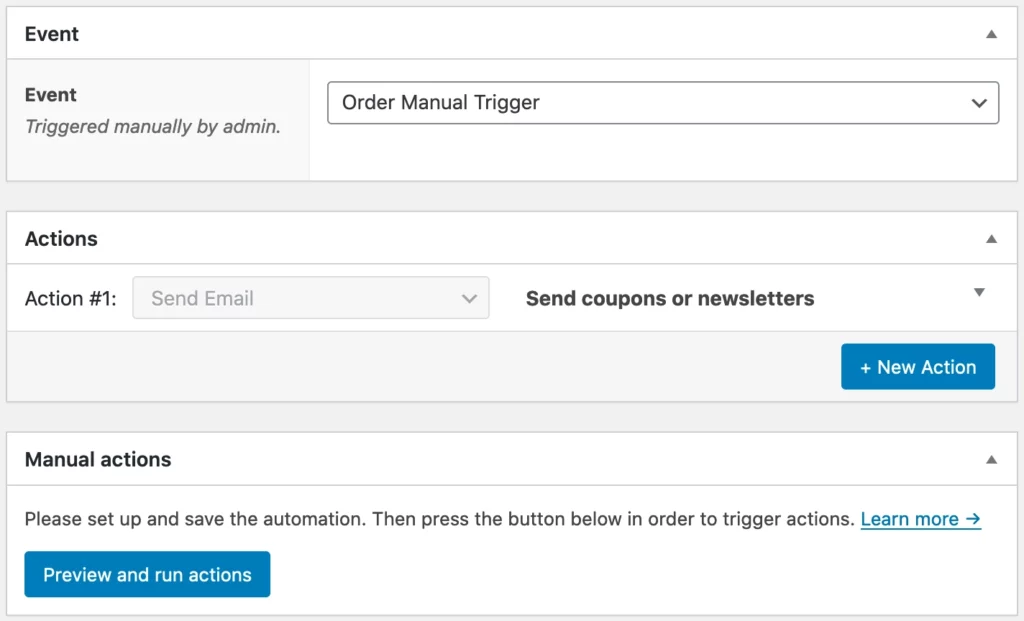Add a new action with + New Action
This screenshot has width=1024, height=621.
pyautogui.click(x=917, y=366)
